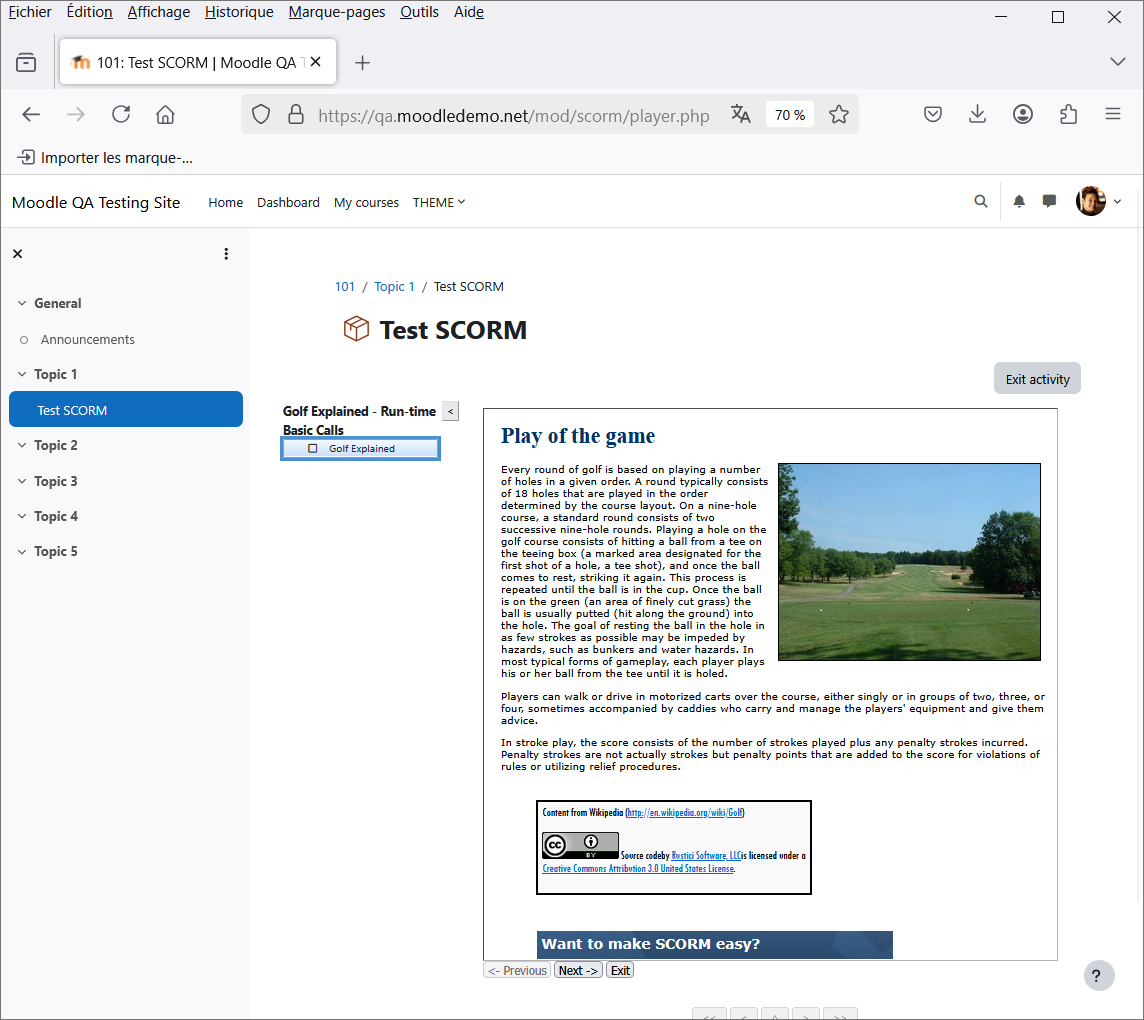1144x1020 pixels.
Task: Collapse the SCORM table of contents
Action: [x=450, y=412]
